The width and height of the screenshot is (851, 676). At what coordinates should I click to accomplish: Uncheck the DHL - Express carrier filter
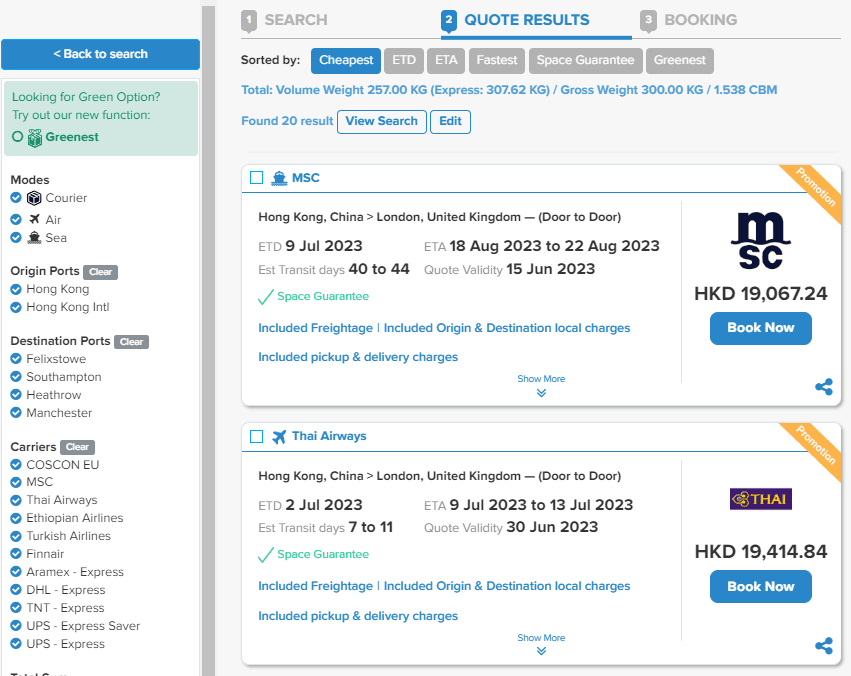16,590
